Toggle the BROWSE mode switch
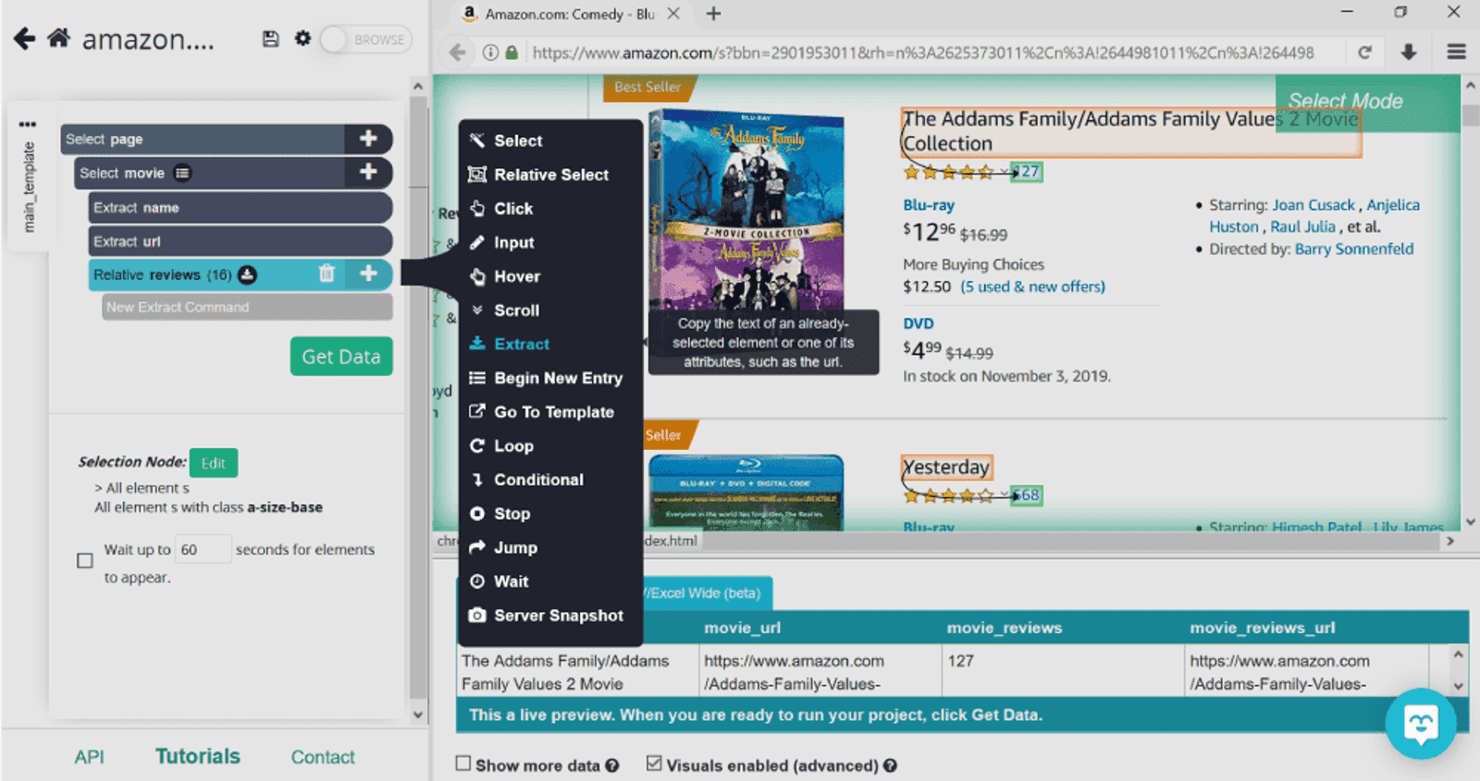This screenshot has width=1480, height=781. pyautogui.click(x=366, y=39)
